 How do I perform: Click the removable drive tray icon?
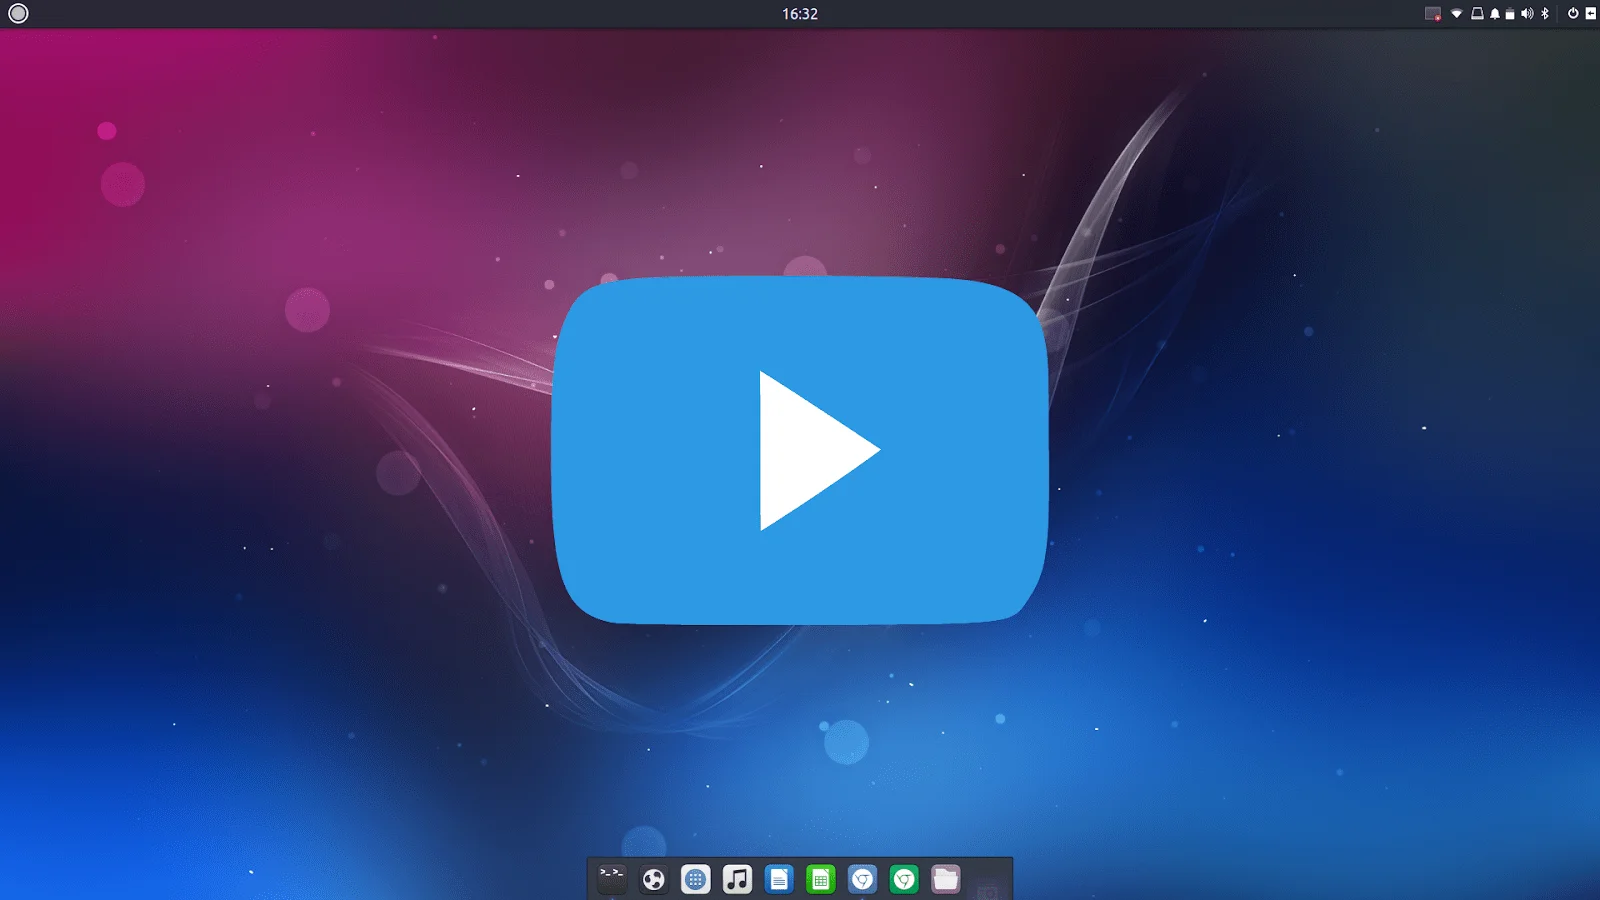(1477, 14)
